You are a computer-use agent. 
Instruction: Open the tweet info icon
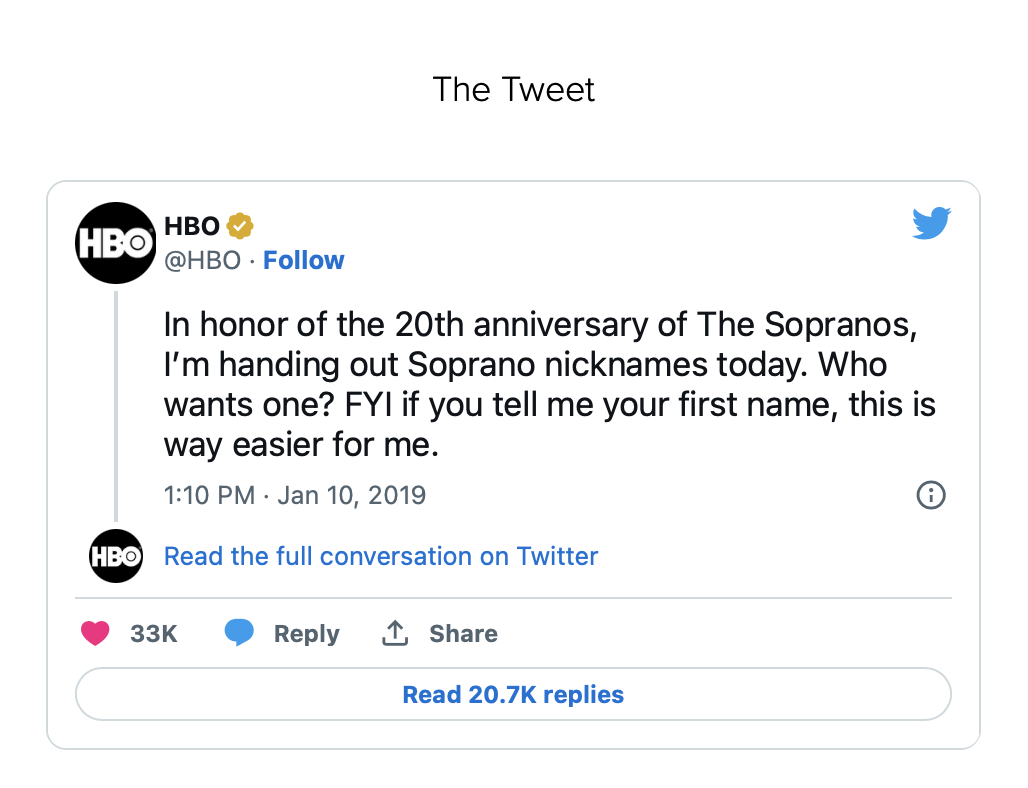tap(931, 495)
